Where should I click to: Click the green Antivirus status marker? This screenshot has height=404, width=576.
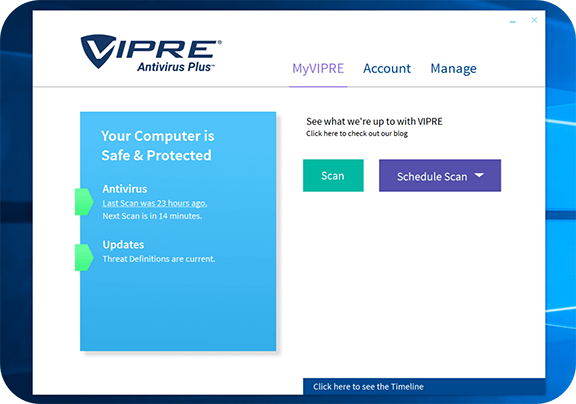[84, 202]
